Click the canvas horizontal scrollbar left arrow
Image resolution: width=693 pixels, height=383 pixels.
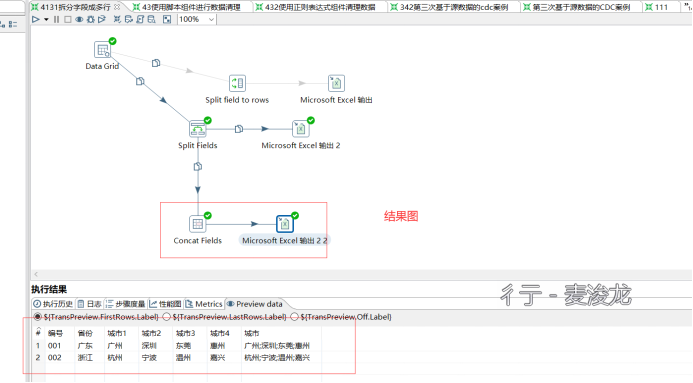click(36, 274)
